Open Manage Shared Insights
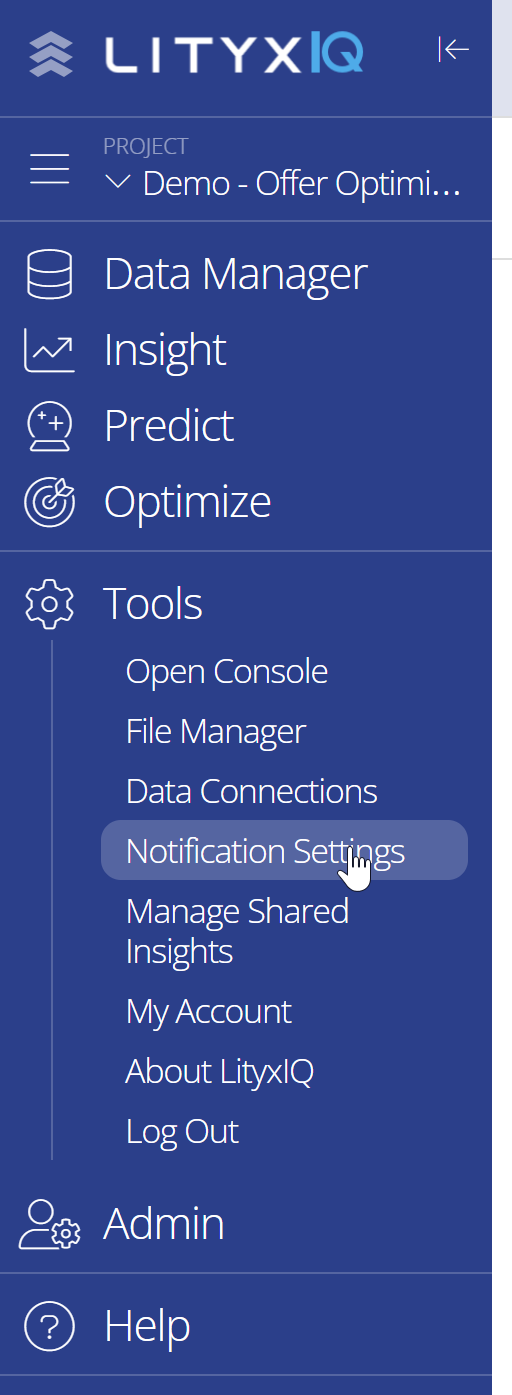This screenshot has width=512, height=1395. click(x=237, y=931)
